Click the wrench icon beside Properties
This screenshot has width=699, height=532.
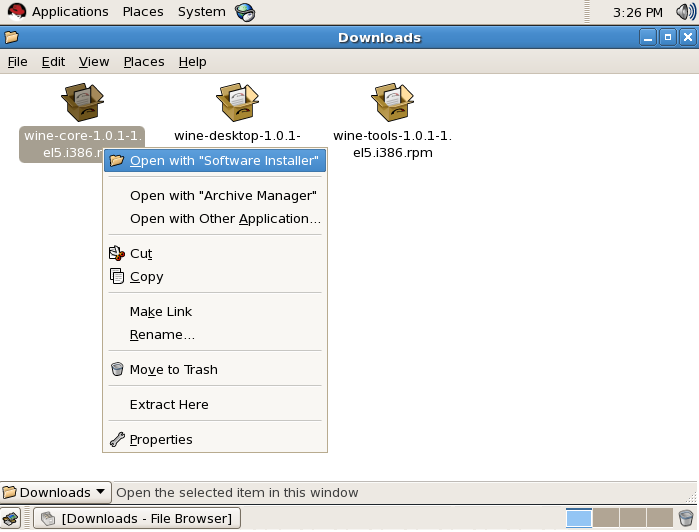(117, 439)
